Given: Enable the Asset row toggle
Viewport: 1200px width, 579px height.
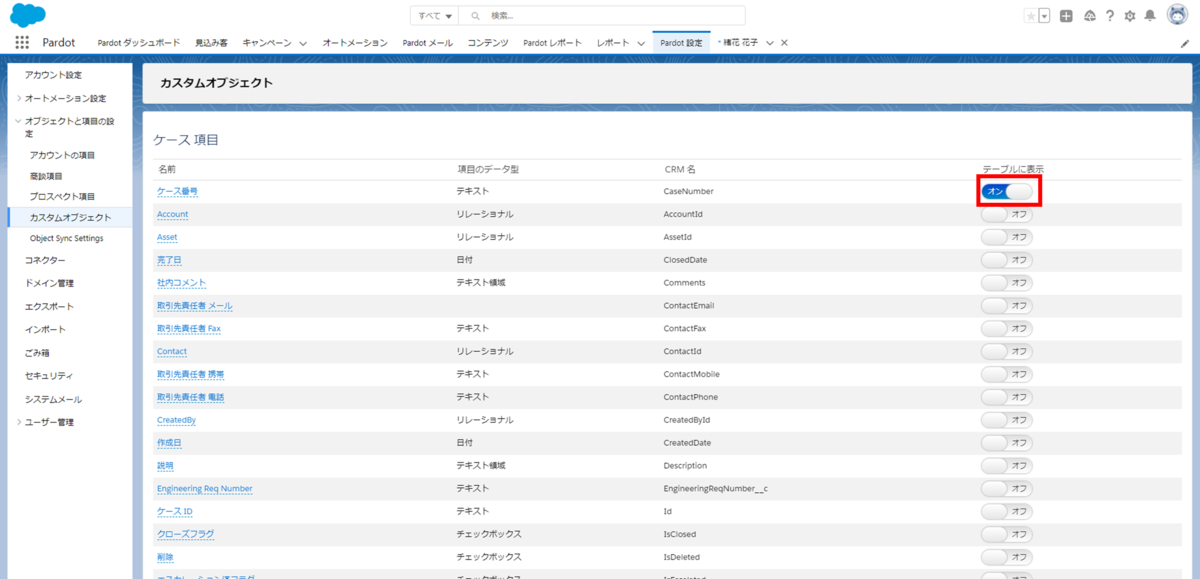Looking at the screenshot, I should pyautogui.click(x=1007, y=237).
